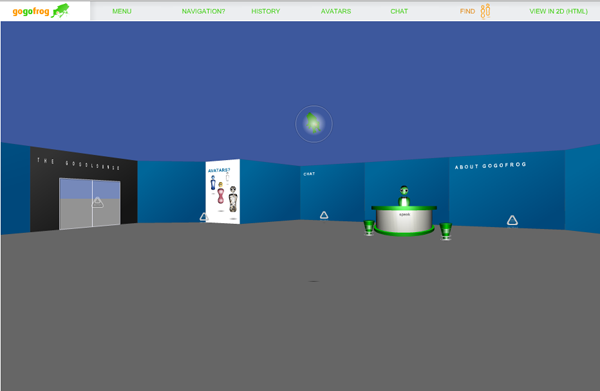The width and height of the screenshot is (600, 391).
Task: Click the orange figures icon beside FIND
Action: tap(485, 11)
